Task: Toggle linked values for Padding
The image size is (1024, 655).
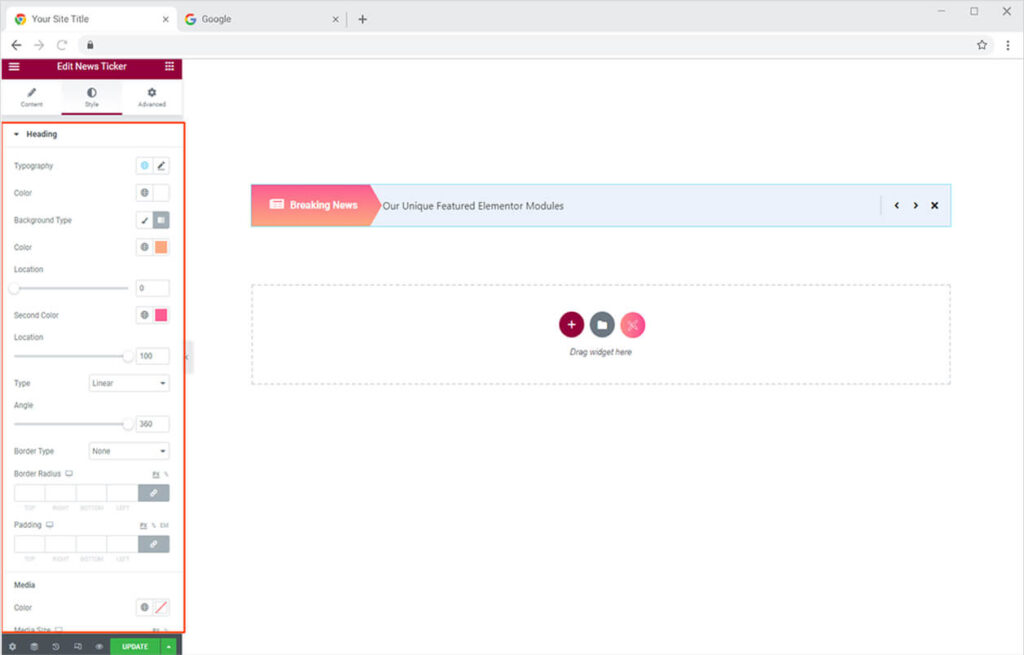Action: point(153,544)
